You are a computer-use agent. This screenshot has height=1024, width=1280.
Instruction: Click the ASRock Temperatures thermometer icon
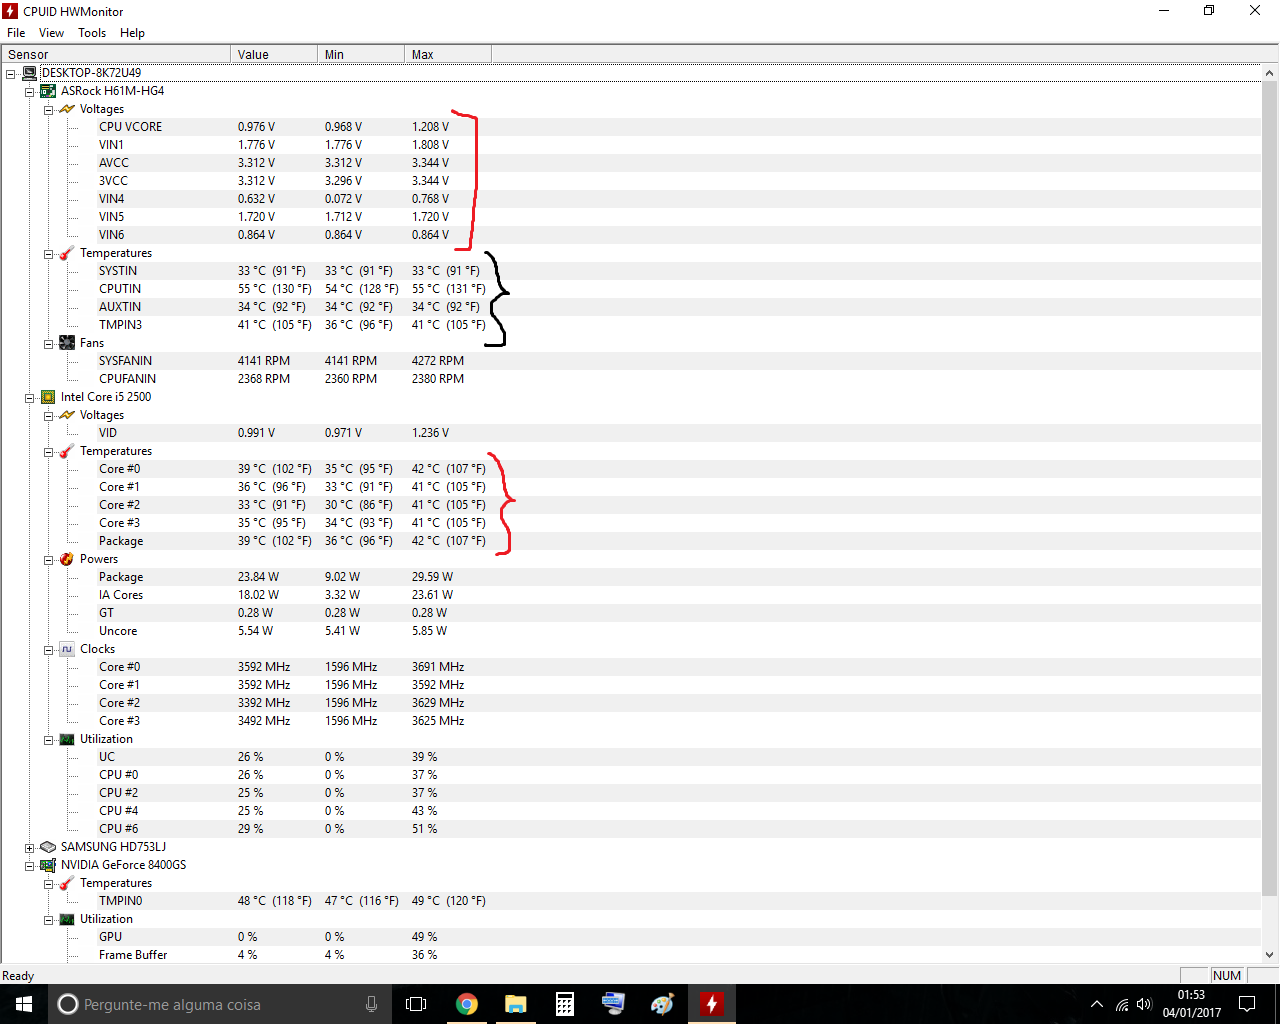[x=67, y=253]
